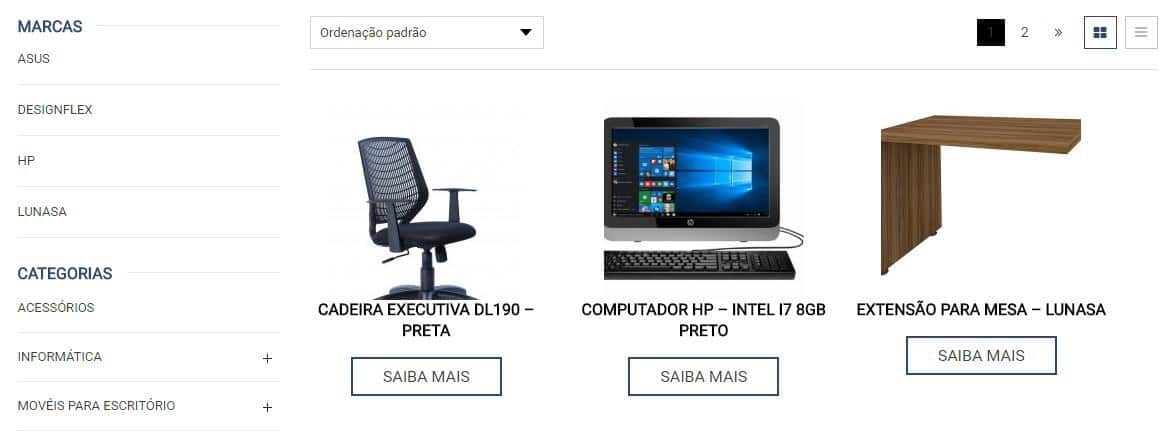The width and height of the screenshot is (1167, 442).
Task: Filter by HP brand
Action: (x=26, y=161)
